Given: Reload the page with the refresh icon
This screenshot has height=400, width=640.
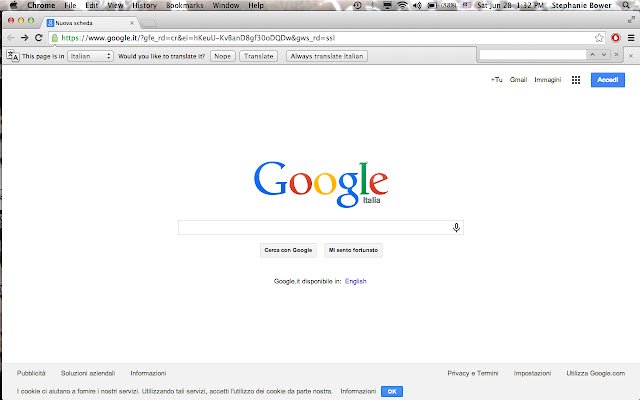Looking at the screenshot, I should 39,38.
